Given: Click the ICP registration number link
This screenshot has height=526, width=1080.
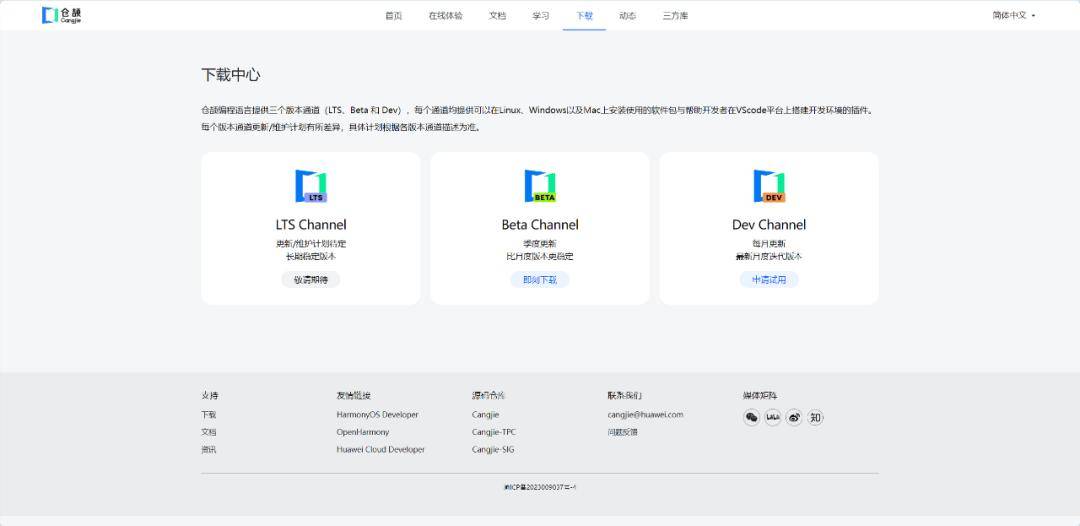Looking at the screenshot, I should [x=540, y=487].
